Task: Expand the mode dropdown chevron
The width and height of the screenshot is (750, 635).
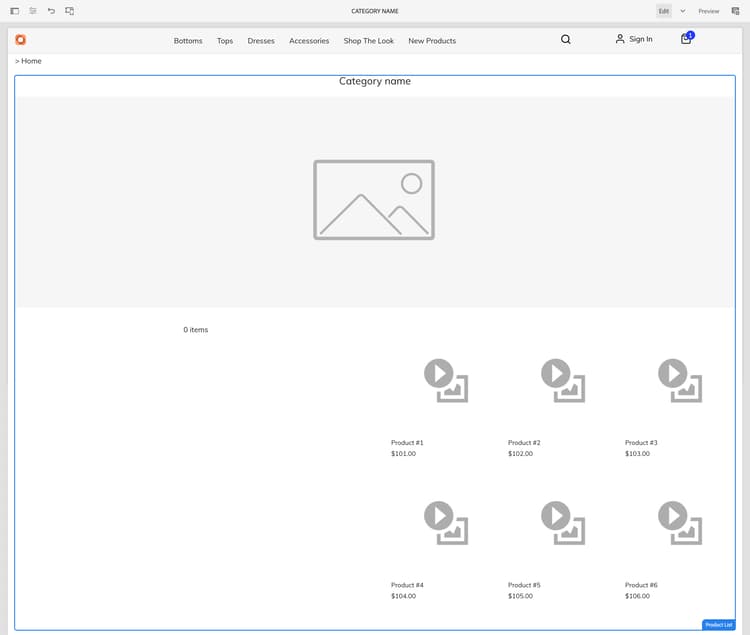Action: click(x=683, y=11)
